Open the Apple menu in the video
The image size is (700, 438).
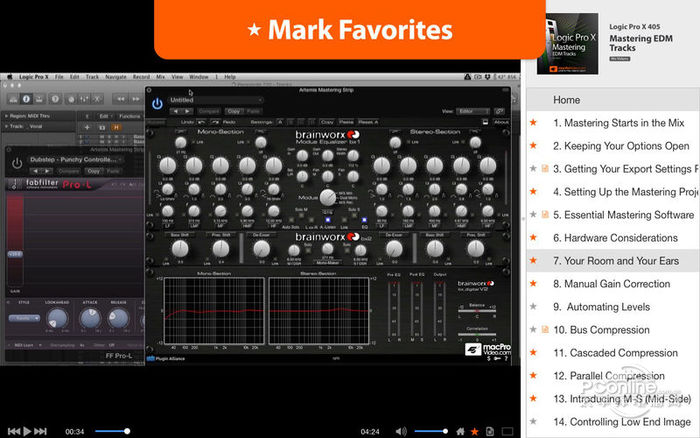pos(9,77)
